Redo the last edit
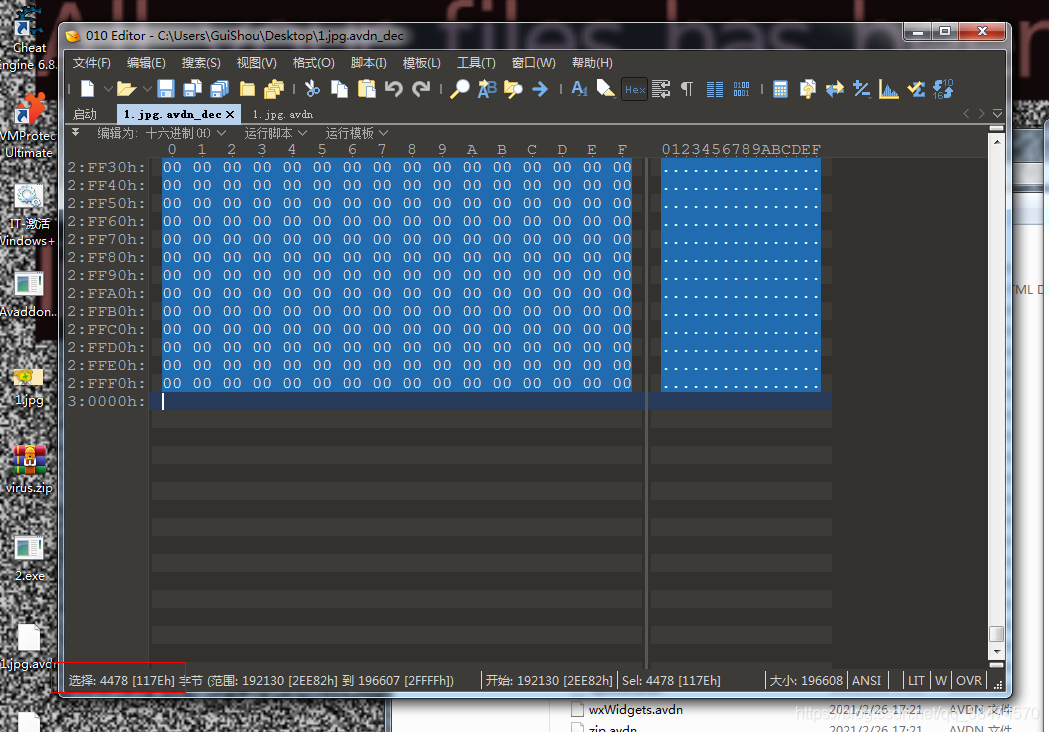1049x732 pixels. (x=421, y=88)
